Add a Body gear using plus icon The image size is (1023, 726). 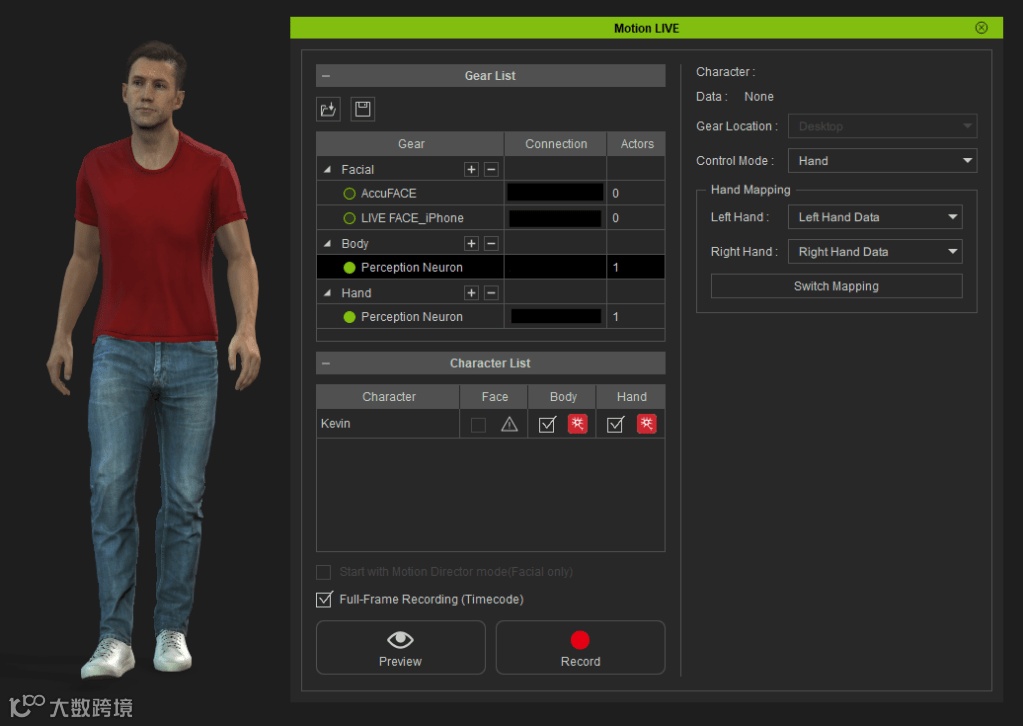(x=471, y=244)
